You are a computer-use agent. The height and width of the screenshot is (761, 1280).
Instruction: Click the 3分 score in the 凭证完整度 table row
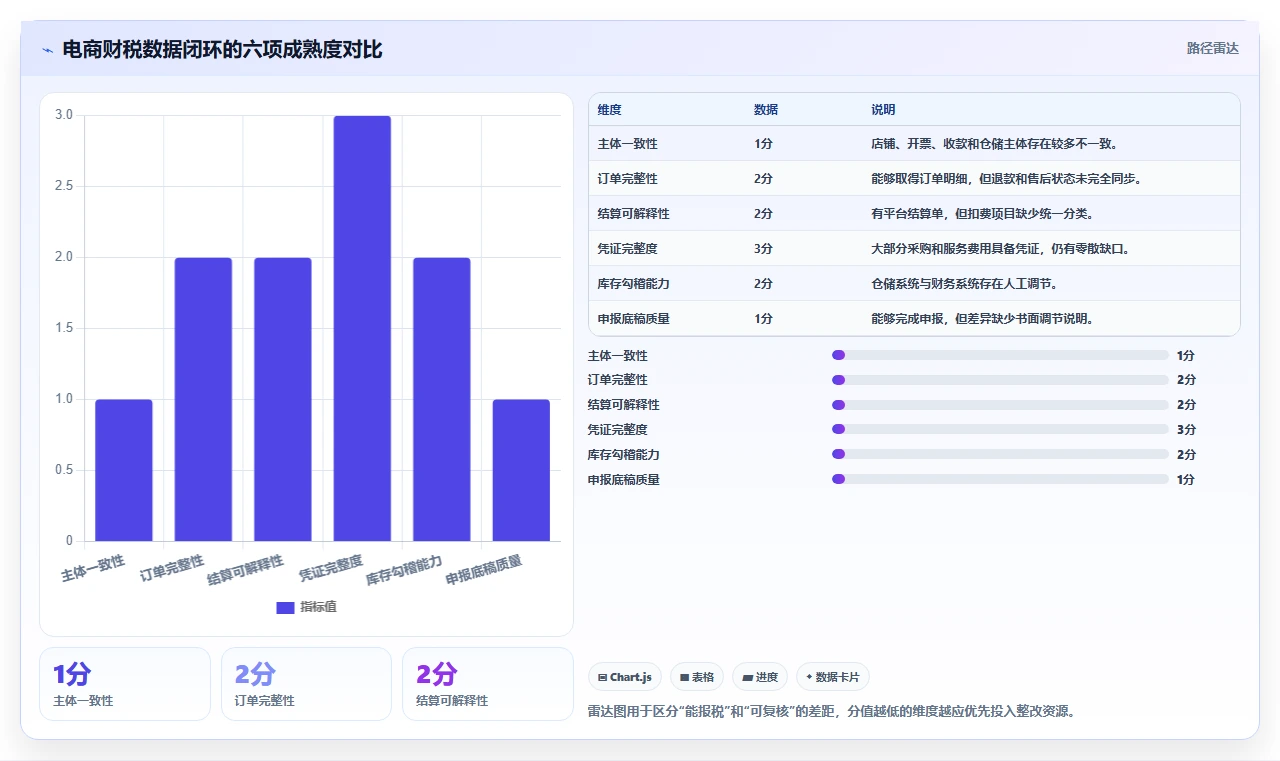pyautogui.click(x=763, y=249)
